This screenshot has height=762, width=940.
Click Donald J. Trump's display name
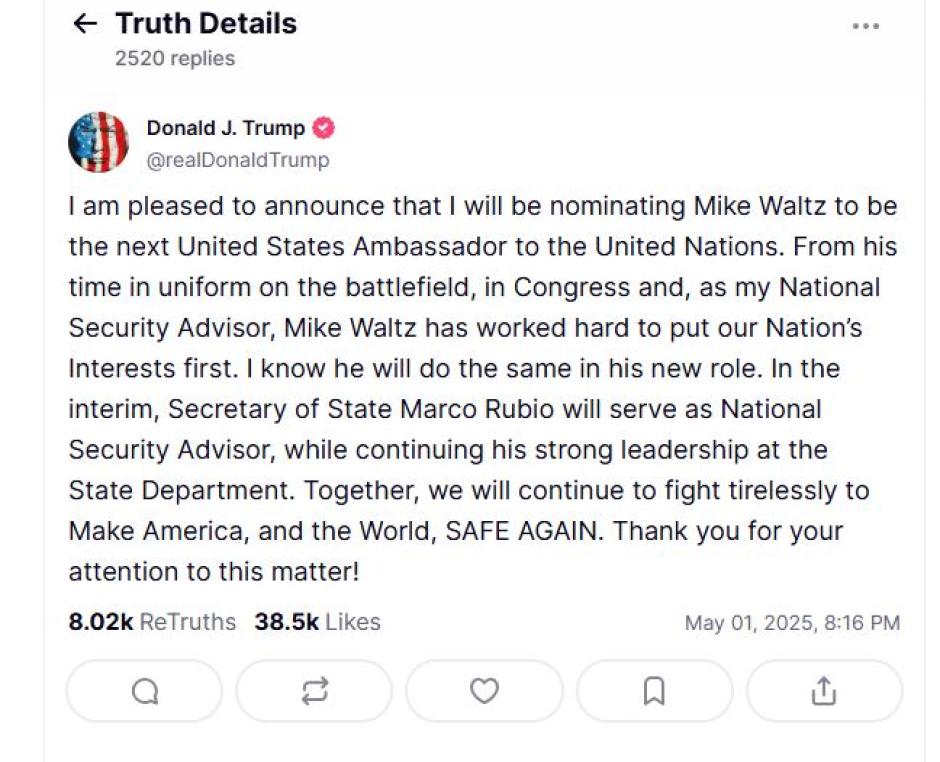click(x=226, y=128)
